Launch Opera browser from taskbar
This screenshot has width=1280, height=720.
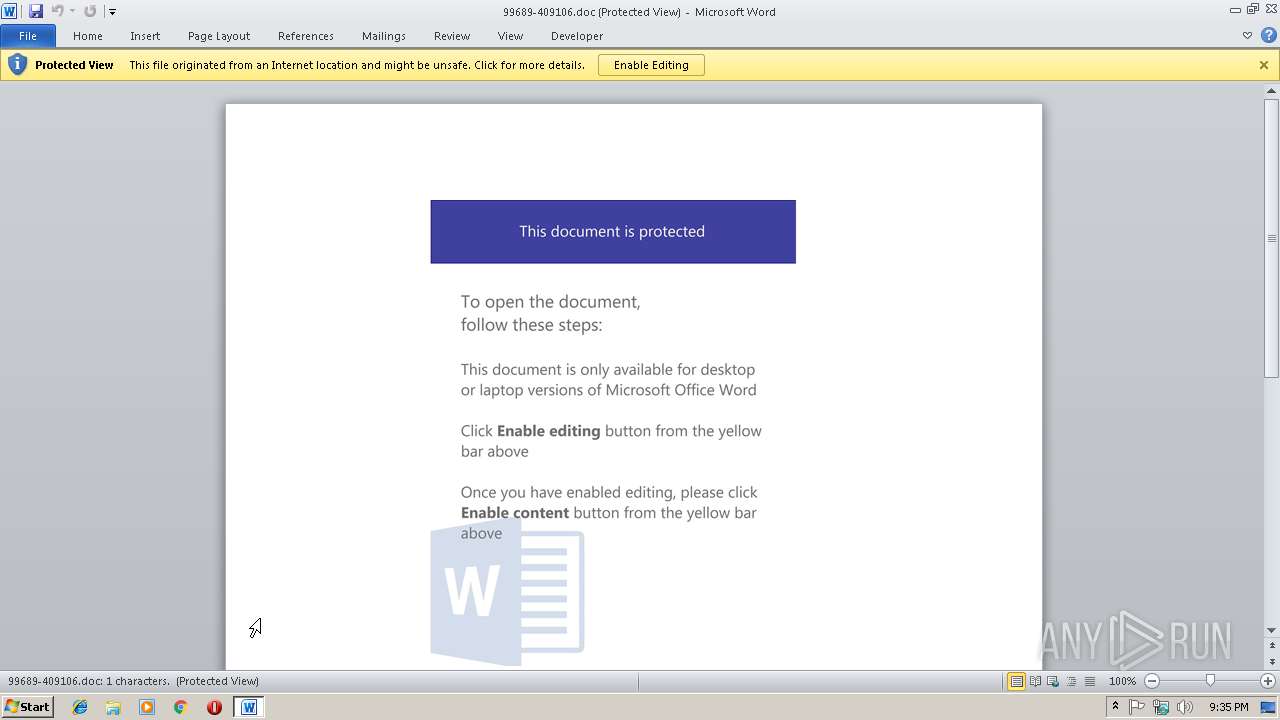[x=214, y=707]
